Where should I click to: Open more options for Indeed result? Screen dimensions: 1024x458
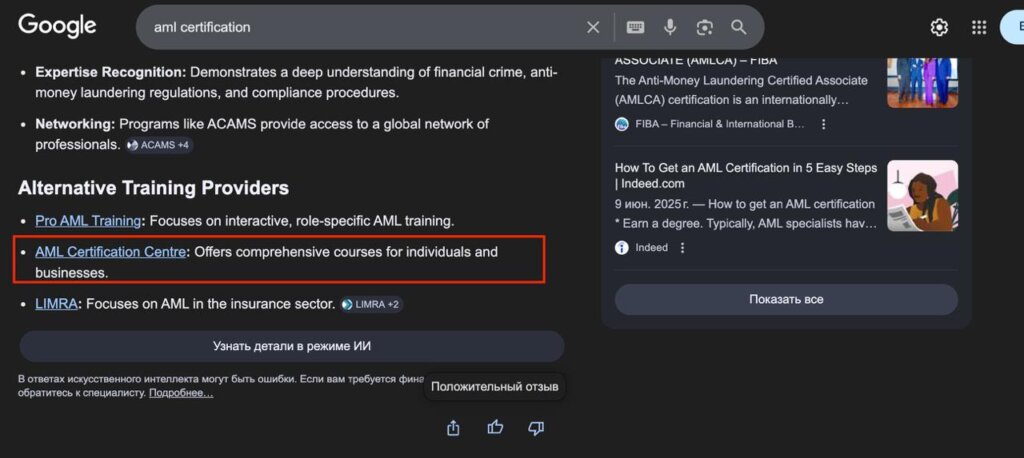(x=682, y=248)
